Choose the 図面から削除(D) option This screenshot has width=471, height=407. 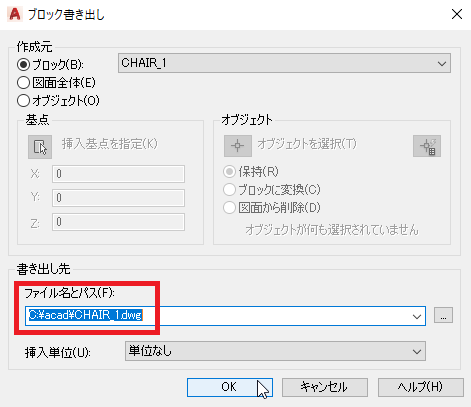(x=229, y=208)
